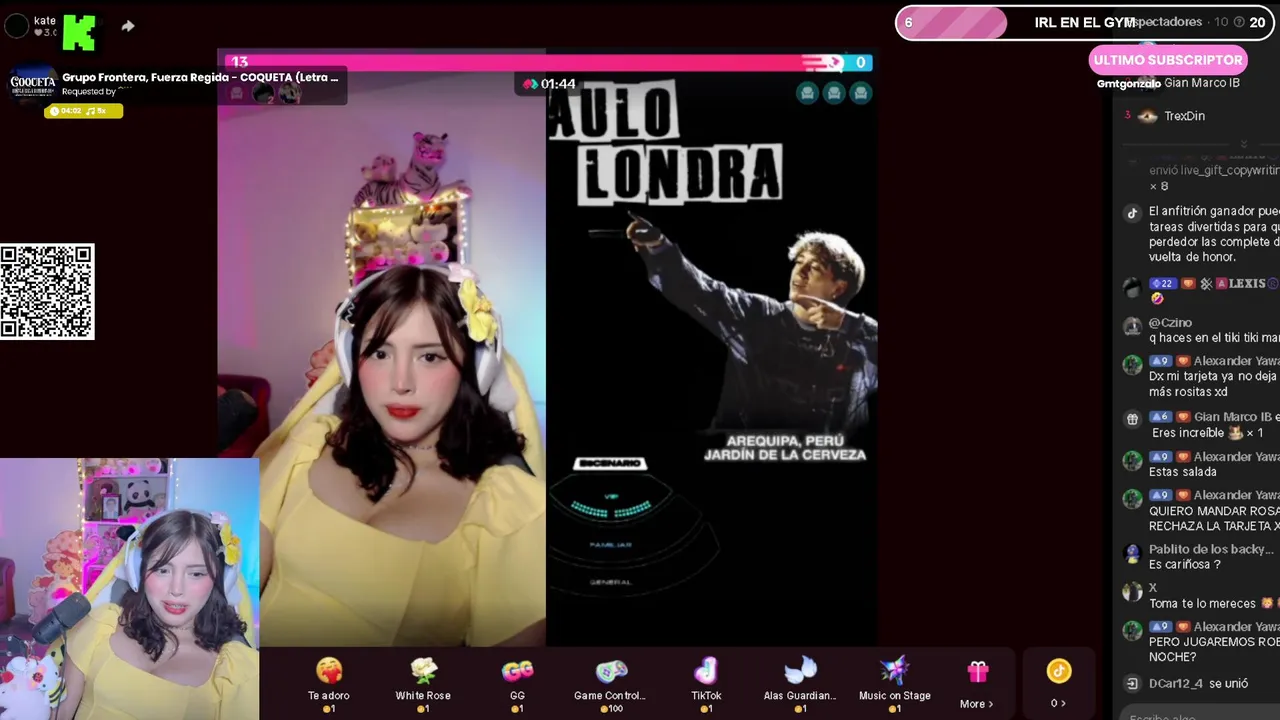The image size is (1280, 720).
Task: Send the TikTok gift
Action: coord(706,683)
